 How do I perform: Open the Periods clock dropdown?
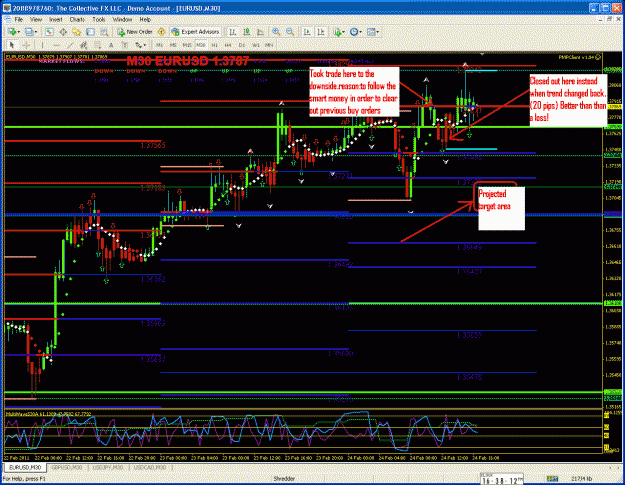pos(356,32)
